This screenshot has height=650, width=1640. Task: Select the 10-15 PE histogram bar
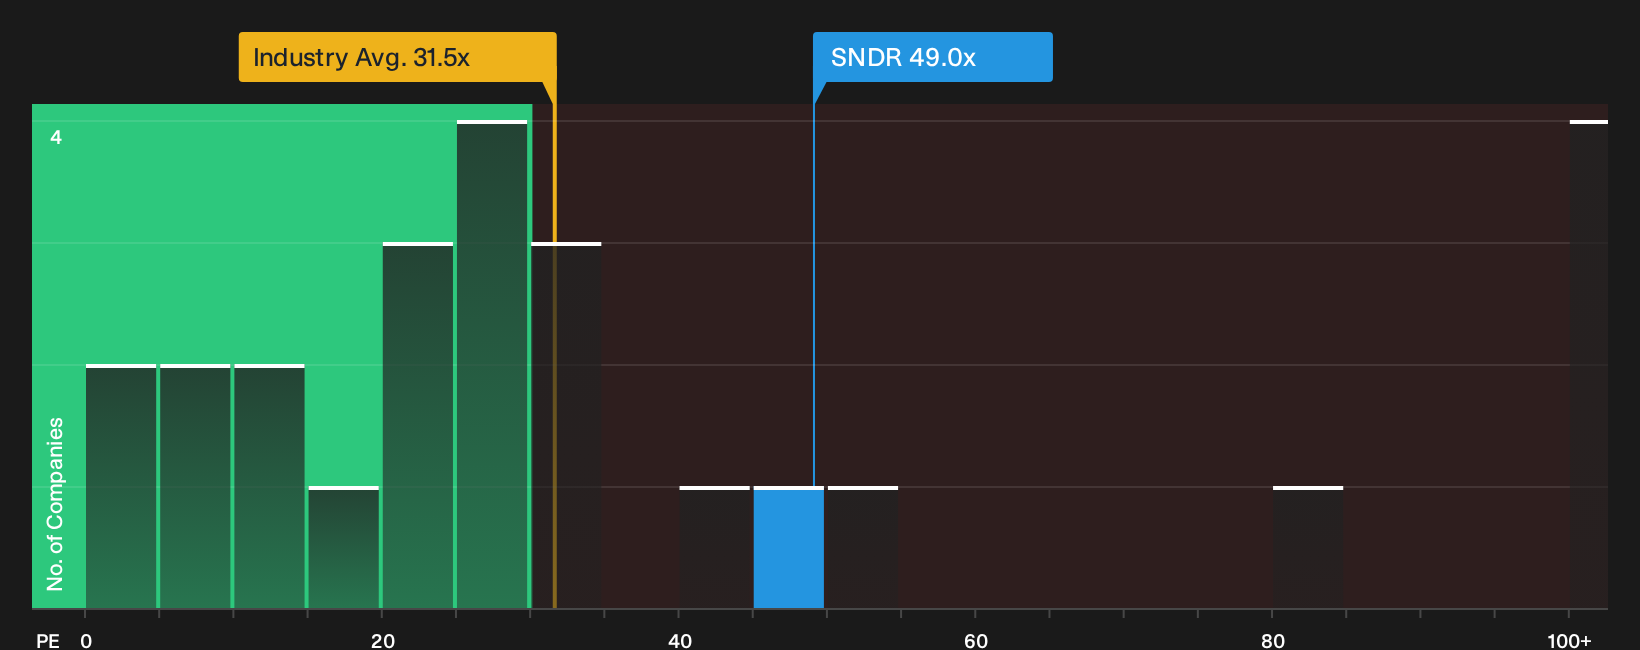click(x=269, y=487)
